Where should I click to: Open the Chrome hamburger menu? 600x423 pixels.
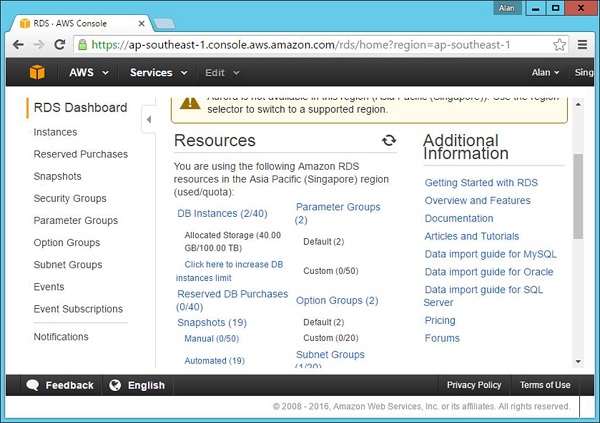pyautogui.click(x=583, y=44)
